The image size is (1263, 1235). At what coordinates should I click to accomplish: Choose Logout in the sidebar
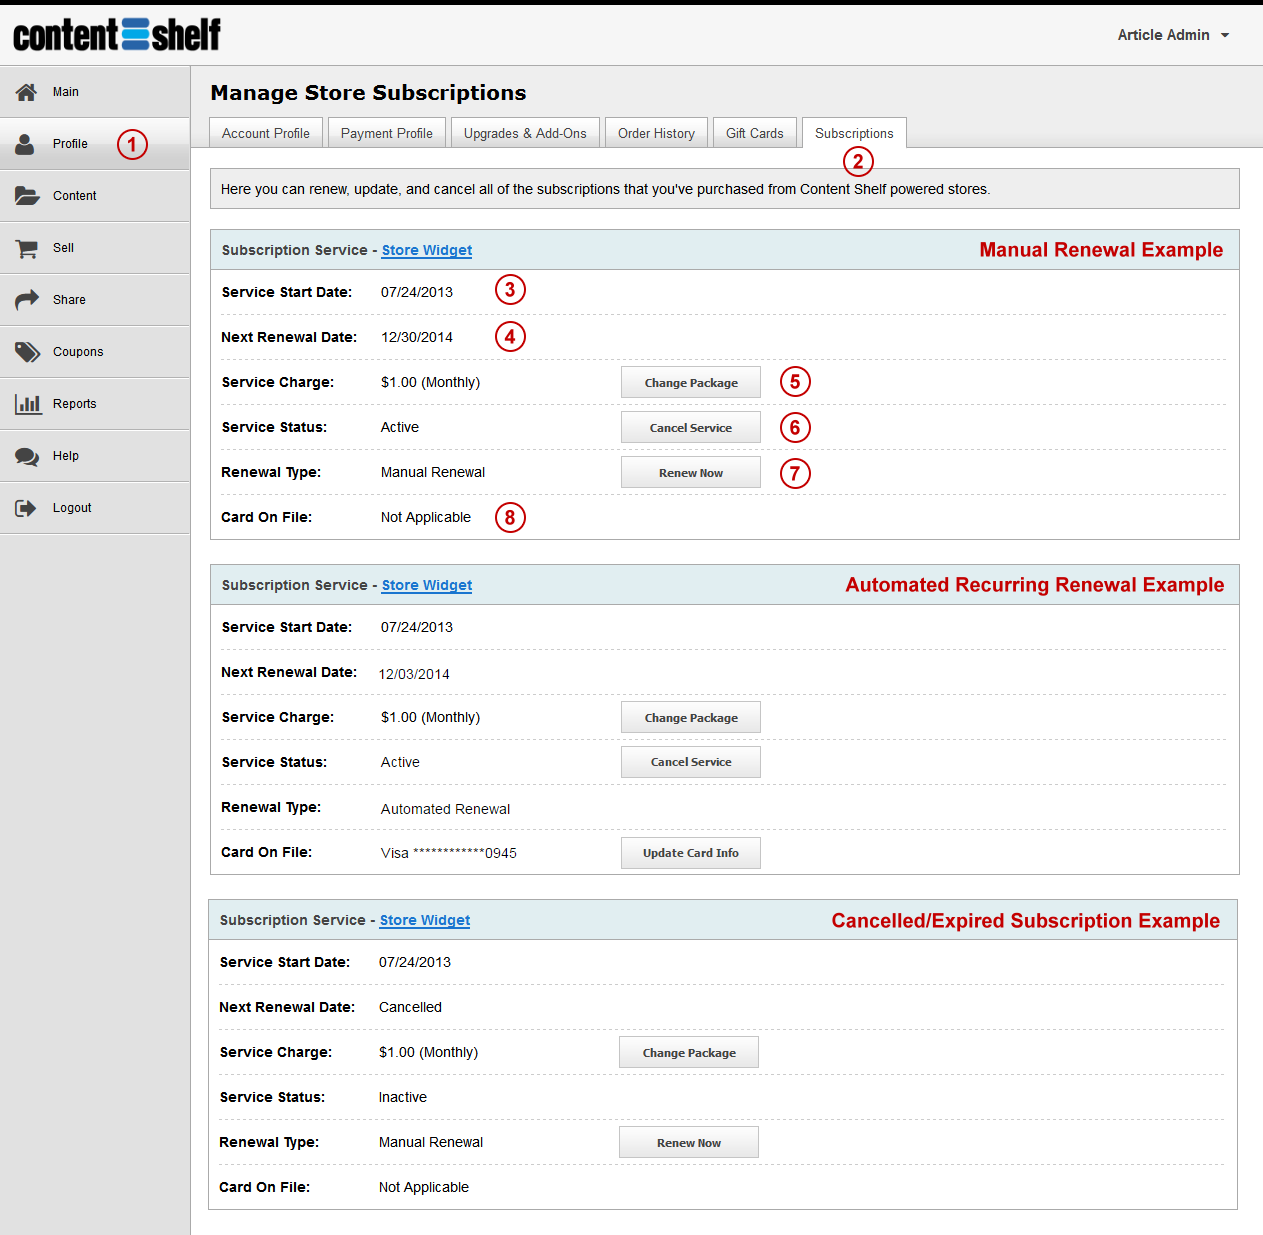coord(95,508)
